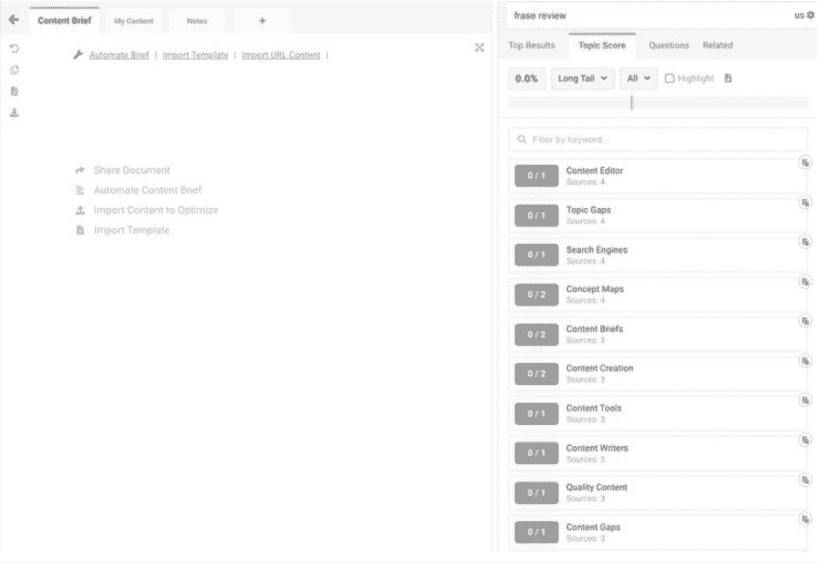Copy the Content Creation topic
820x563 pixels.
805,361
